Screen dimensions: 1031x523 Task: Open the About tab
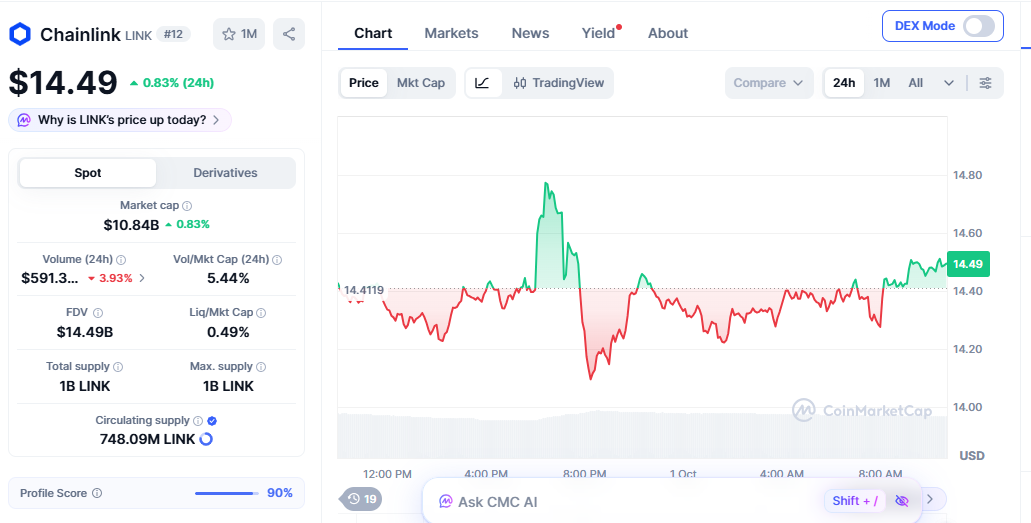coord(668,33)
